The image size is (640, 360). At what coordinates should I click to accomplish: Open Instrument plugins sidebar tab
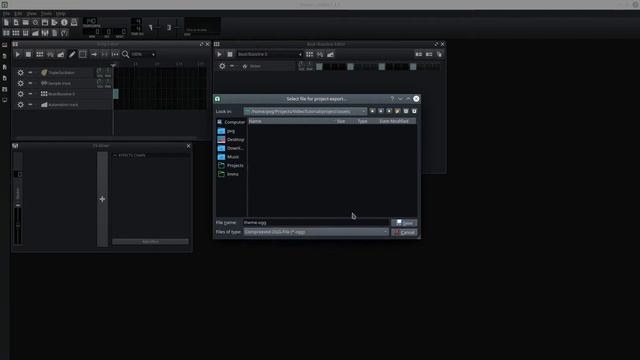(4, 45)
